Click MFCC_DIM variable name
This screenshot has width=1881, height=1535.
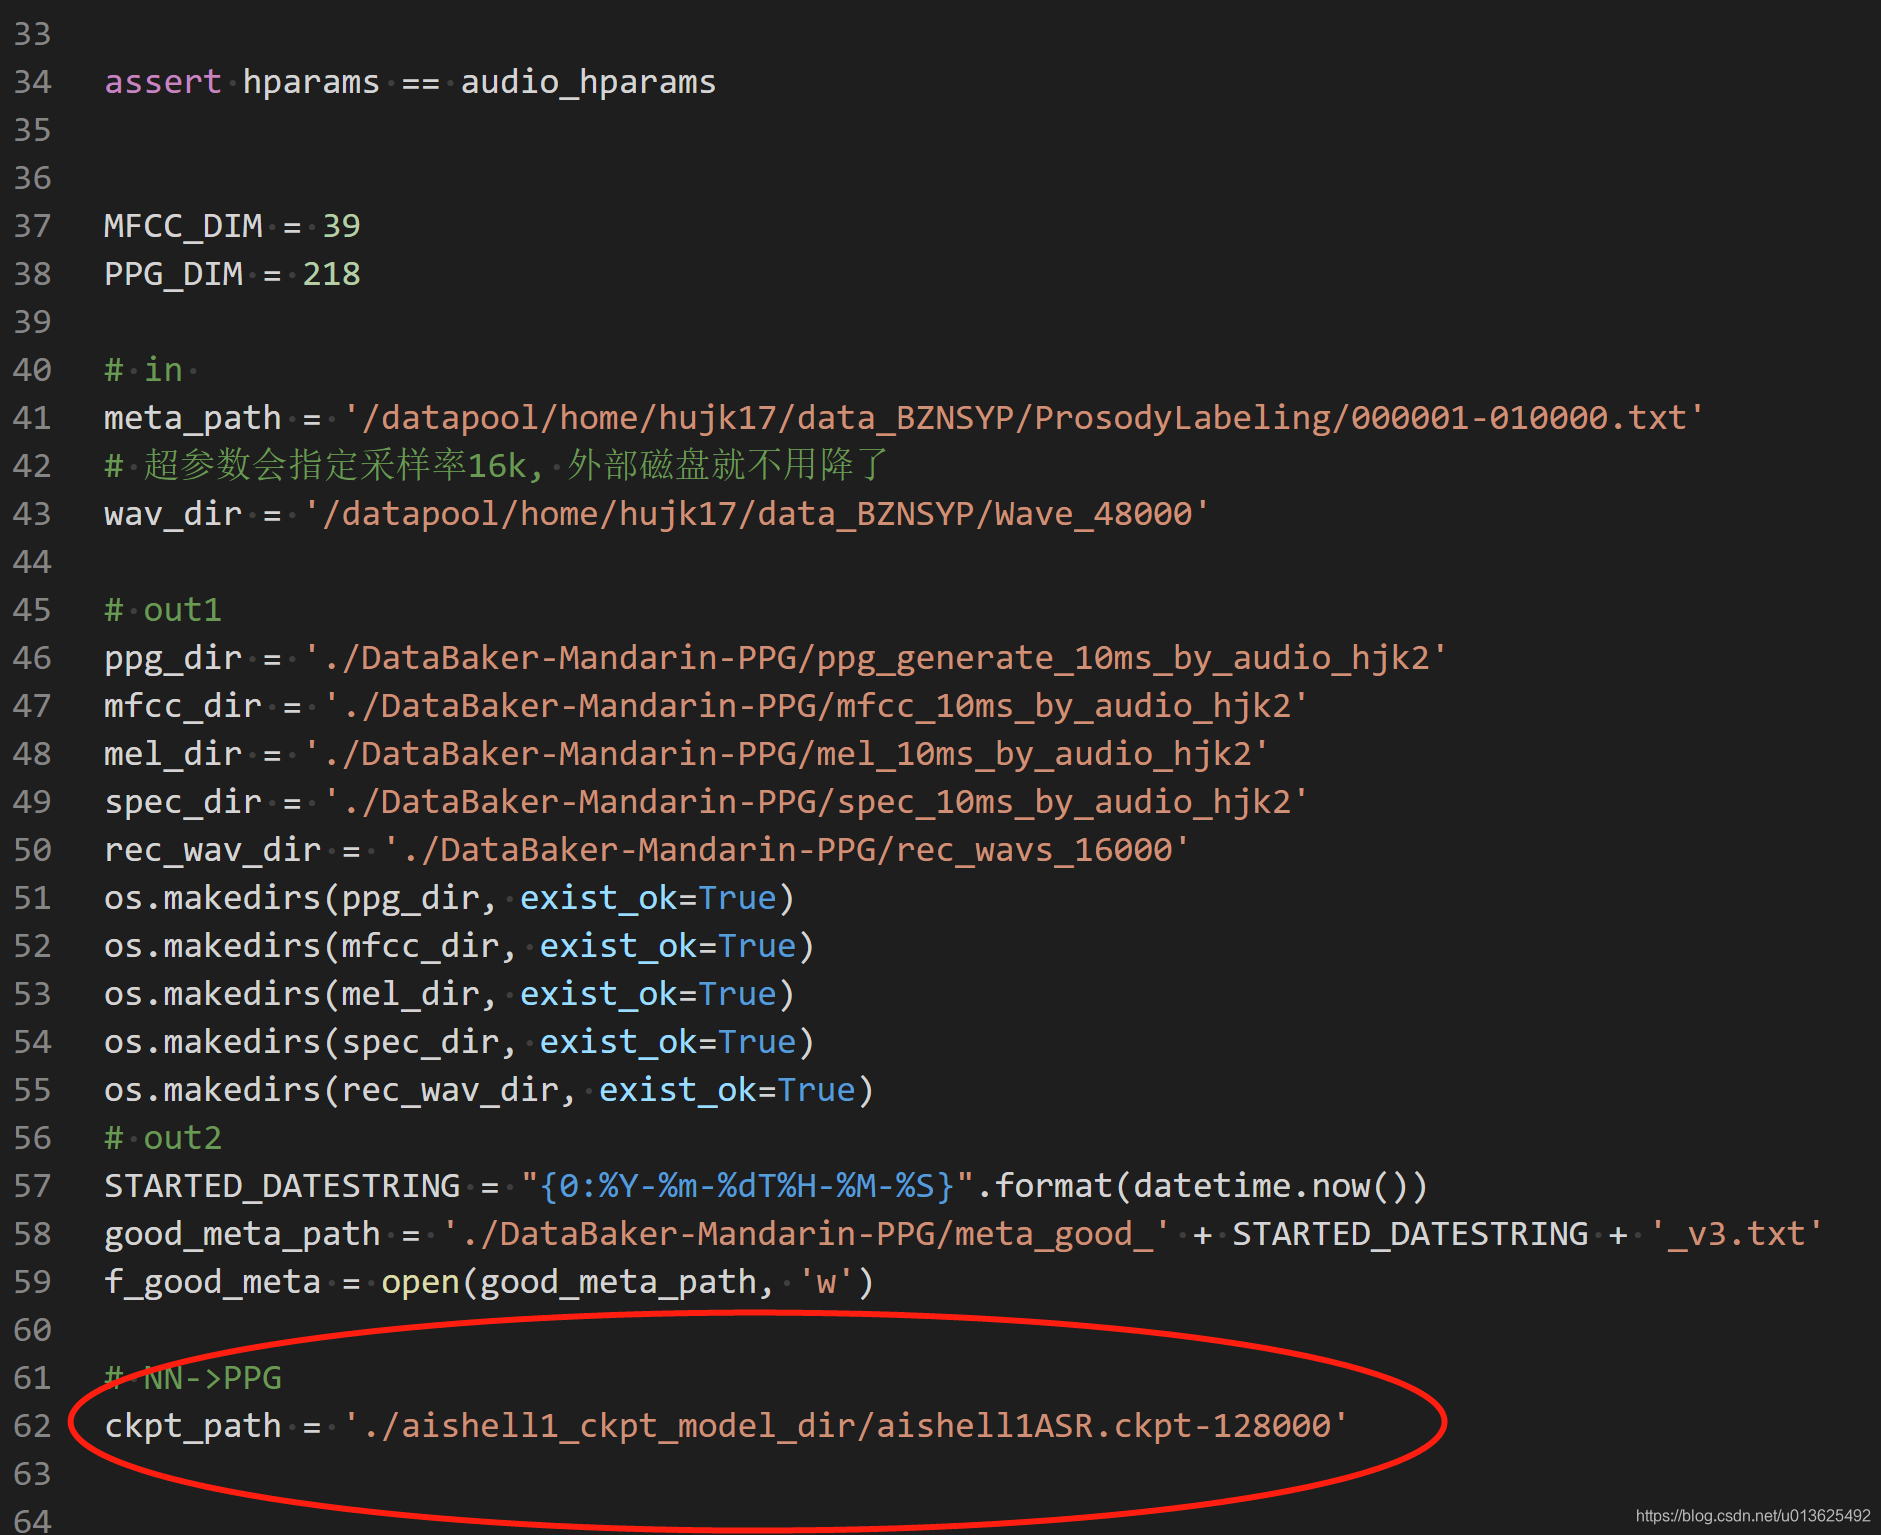tap(183, 226)
